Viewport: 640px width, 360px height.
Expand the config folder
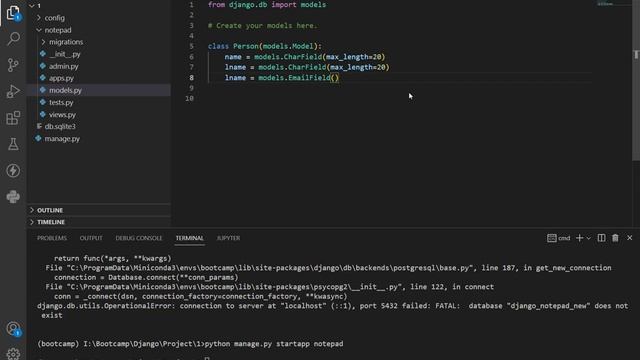(x=99, y=18)
